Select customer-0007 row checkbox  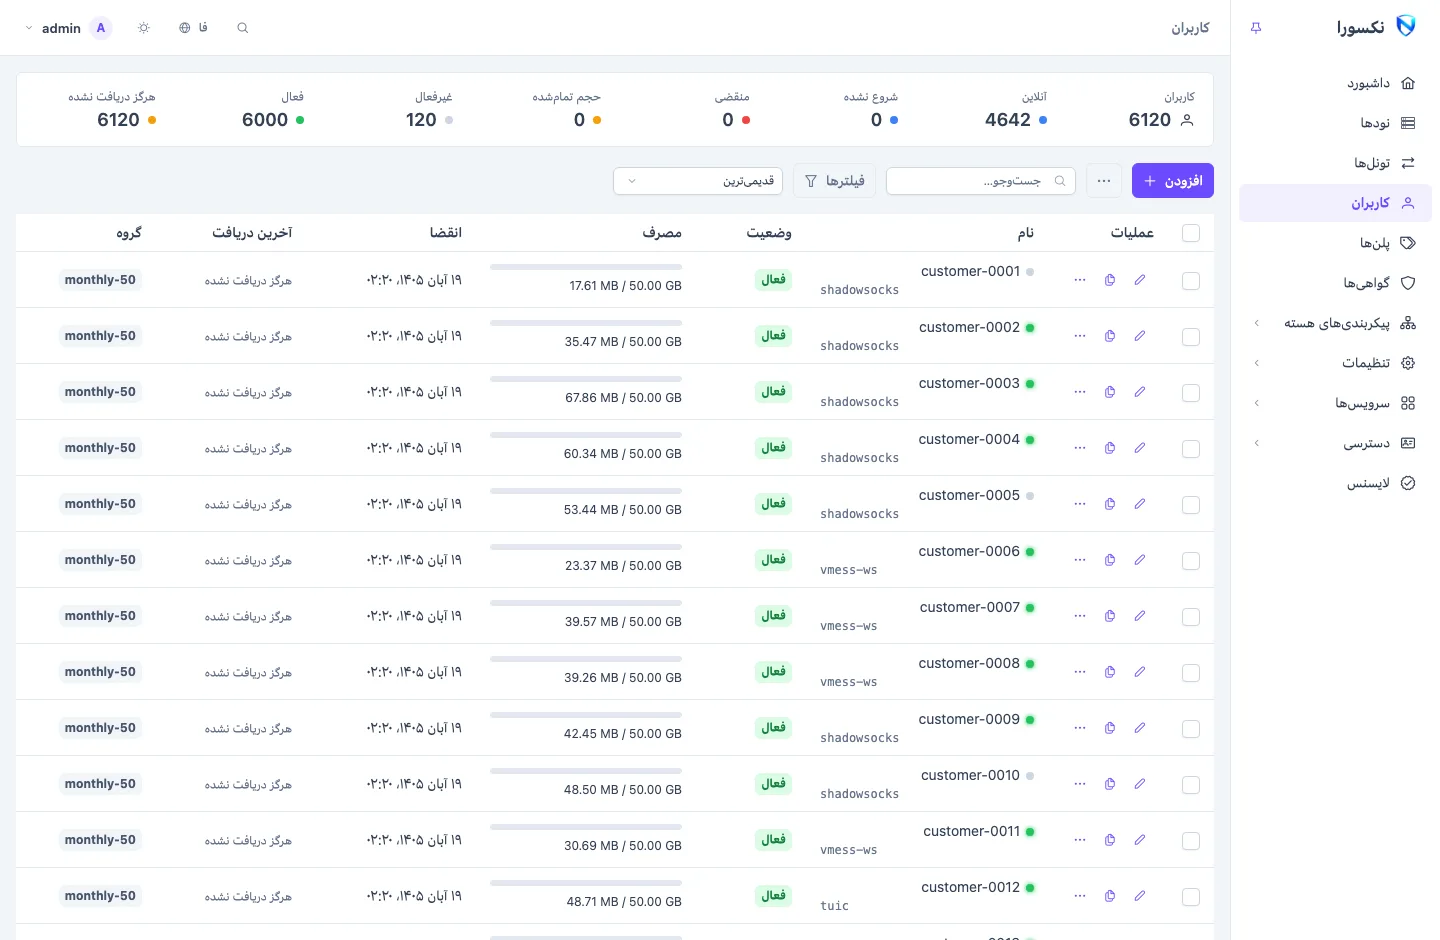click(x=1191, y=617)
